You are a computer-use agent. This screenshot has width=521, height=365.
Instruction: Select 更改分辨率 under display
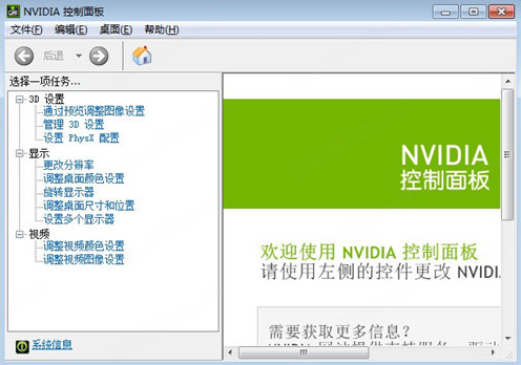69,165
